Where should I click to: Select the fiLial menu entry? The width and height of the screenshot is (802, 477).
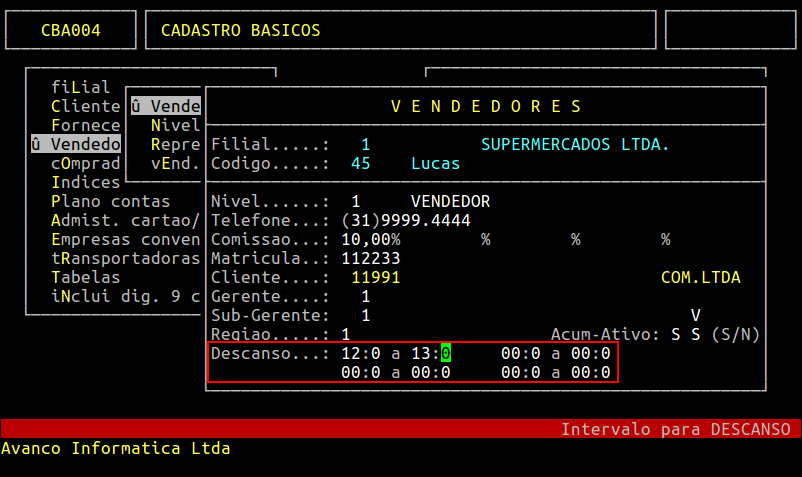tap(80, 87)
